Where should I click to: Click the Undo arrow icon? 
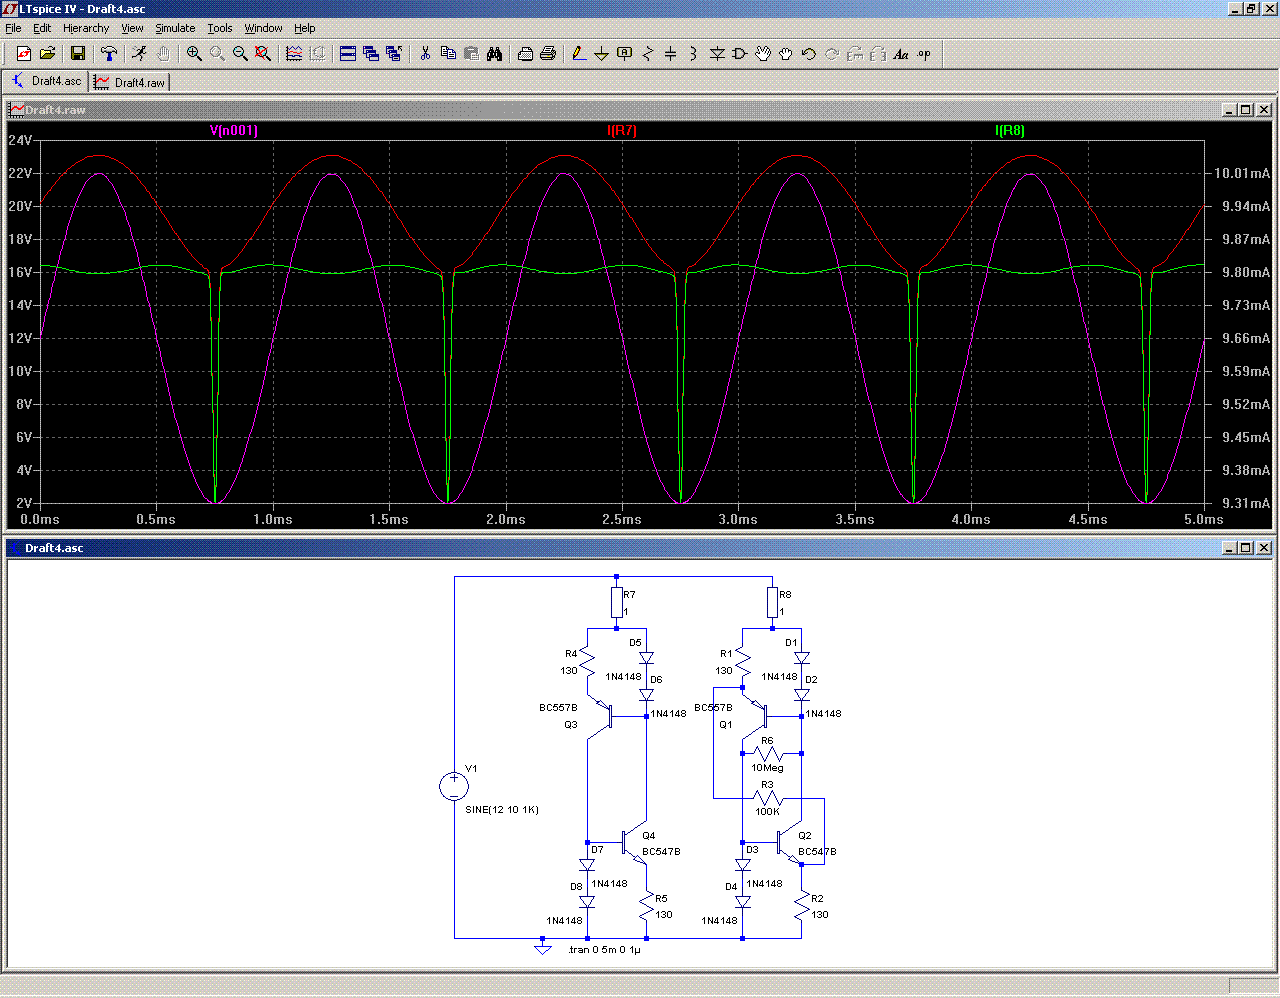point(808,54)
